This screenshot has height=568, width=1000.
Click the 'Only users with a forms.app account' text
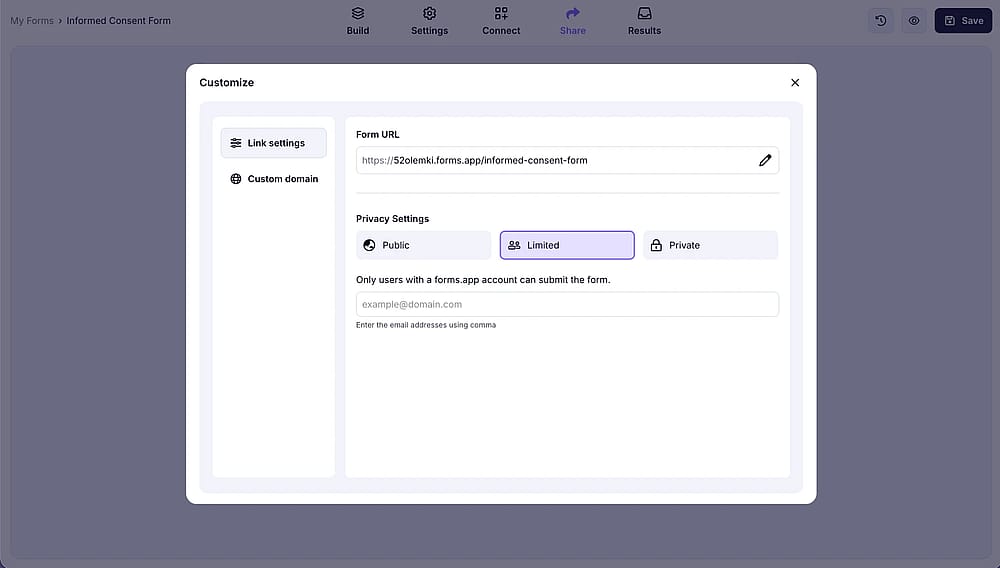[x=483, y=280]
